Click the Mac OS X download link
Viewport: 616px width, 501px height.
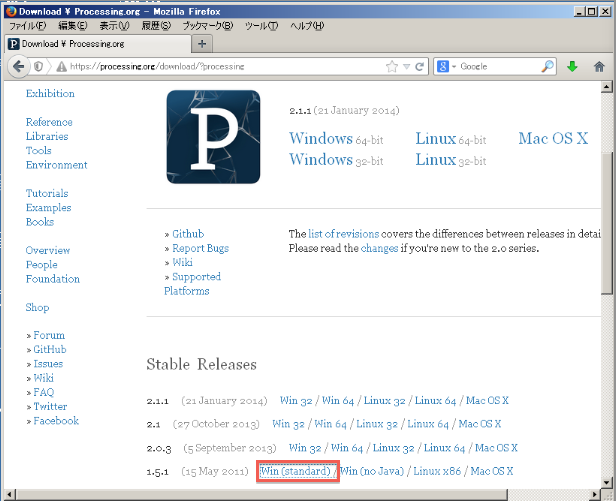[553, 138]
